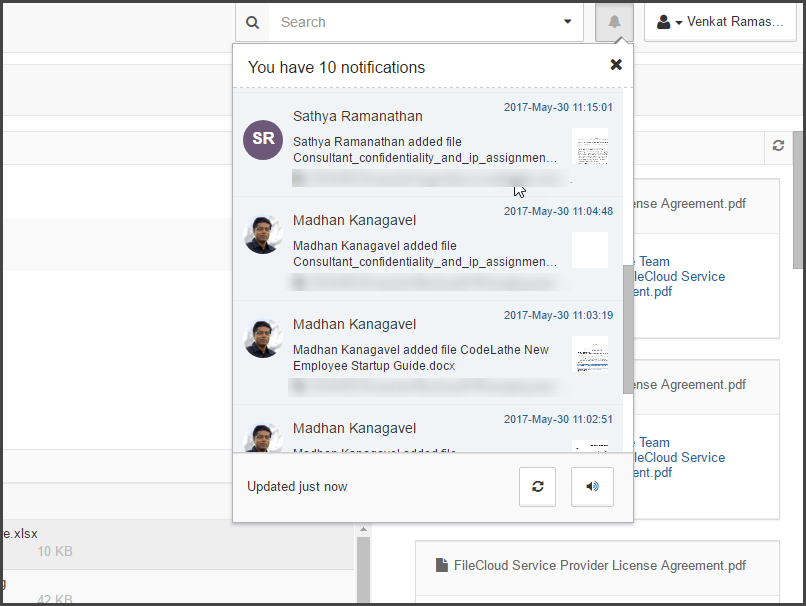Refresh the activity panel on right
Viewport: 806px width, 606px height.
(x=778, y=146)
